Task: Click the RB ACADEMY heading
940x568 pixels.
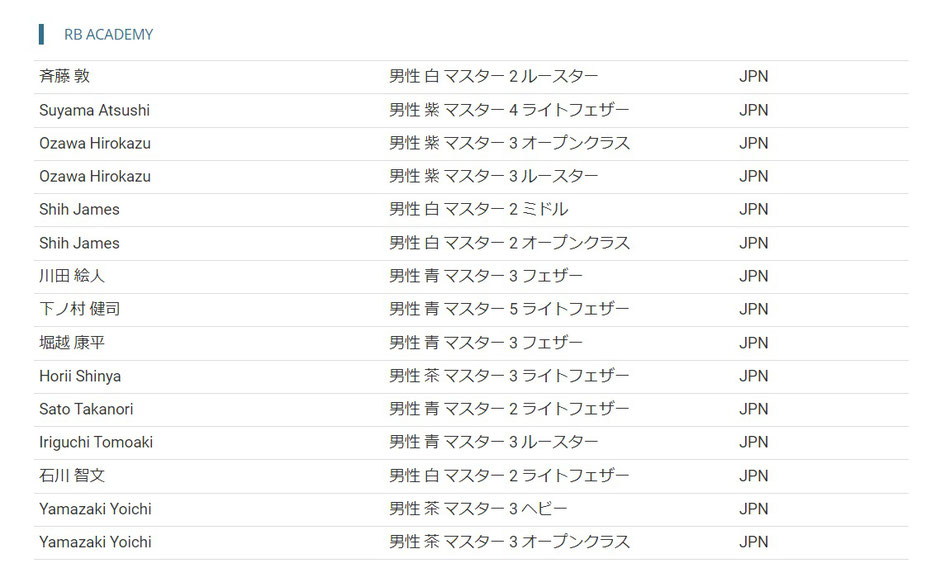Action: [x=109, y=35]
